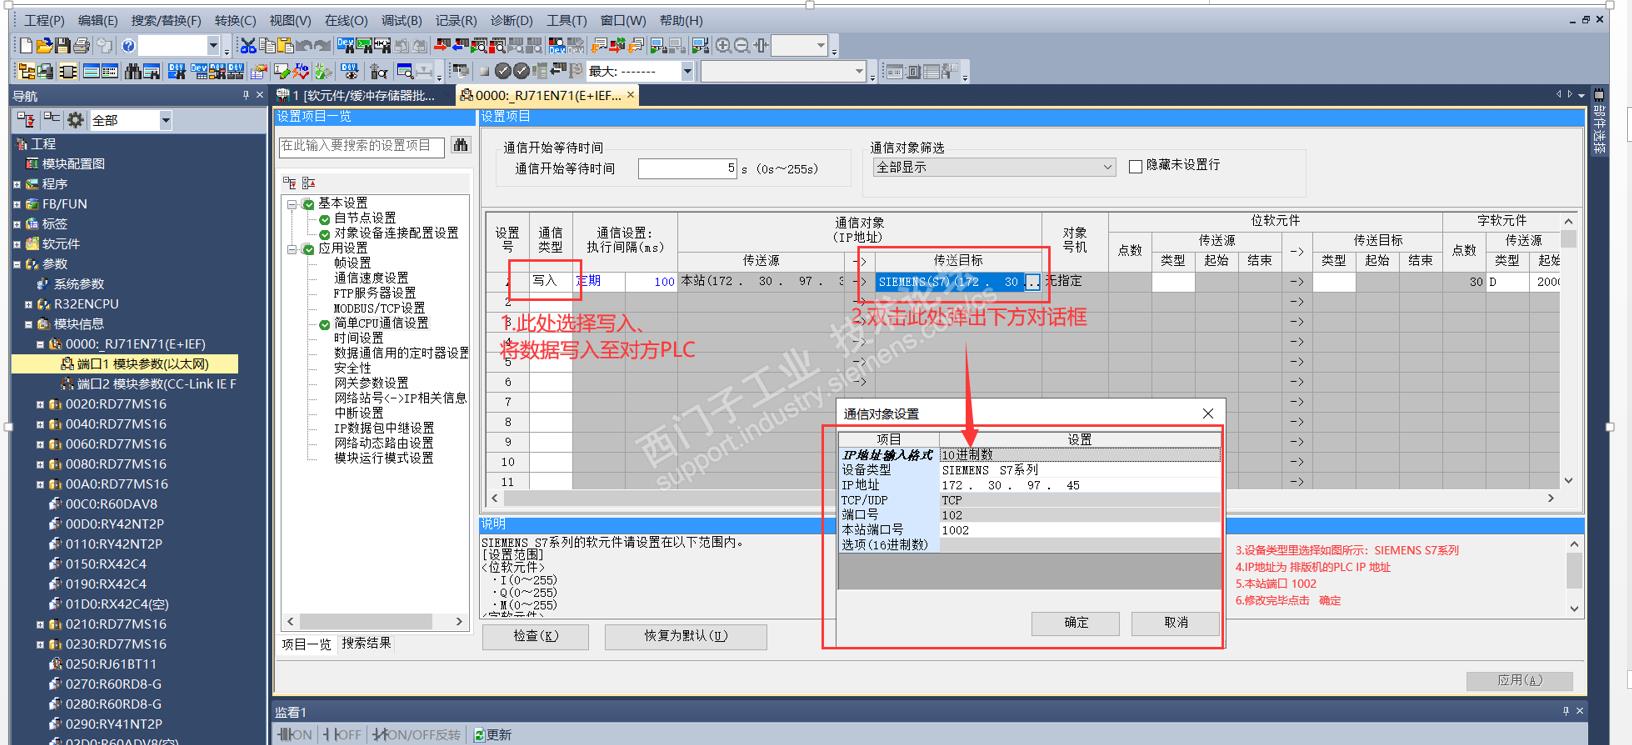Viewport: 1632px width, 745px height.
Task: Expand the 标签 tree node
Action: pos(17,224)
